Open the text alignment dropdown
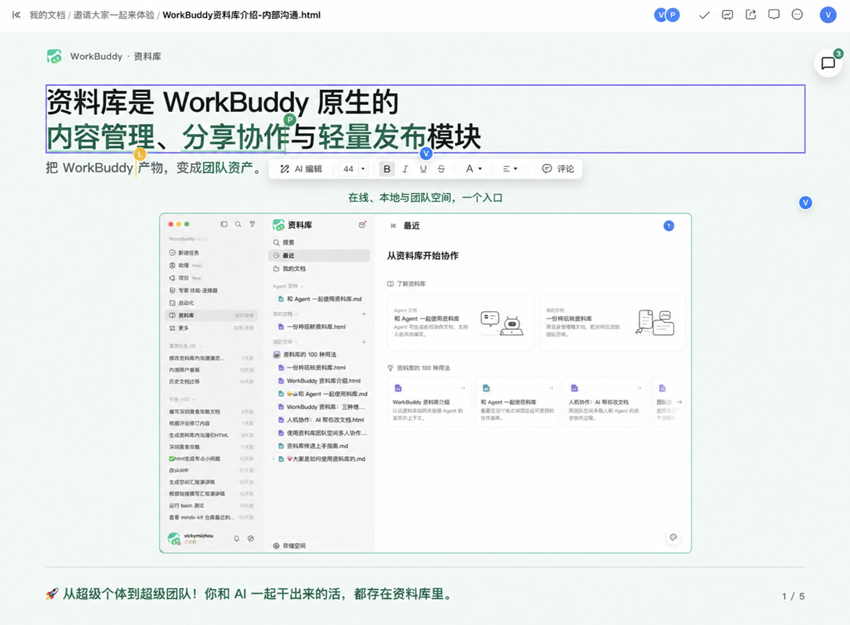 tap(510, 169)
